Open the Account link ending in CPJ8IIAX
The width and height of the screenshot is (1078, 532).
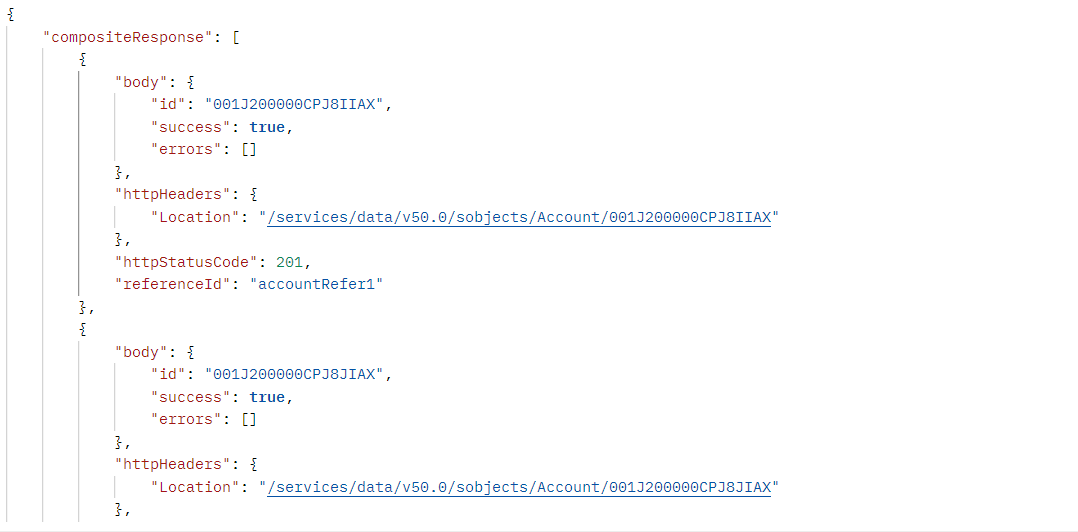(520, 217)
